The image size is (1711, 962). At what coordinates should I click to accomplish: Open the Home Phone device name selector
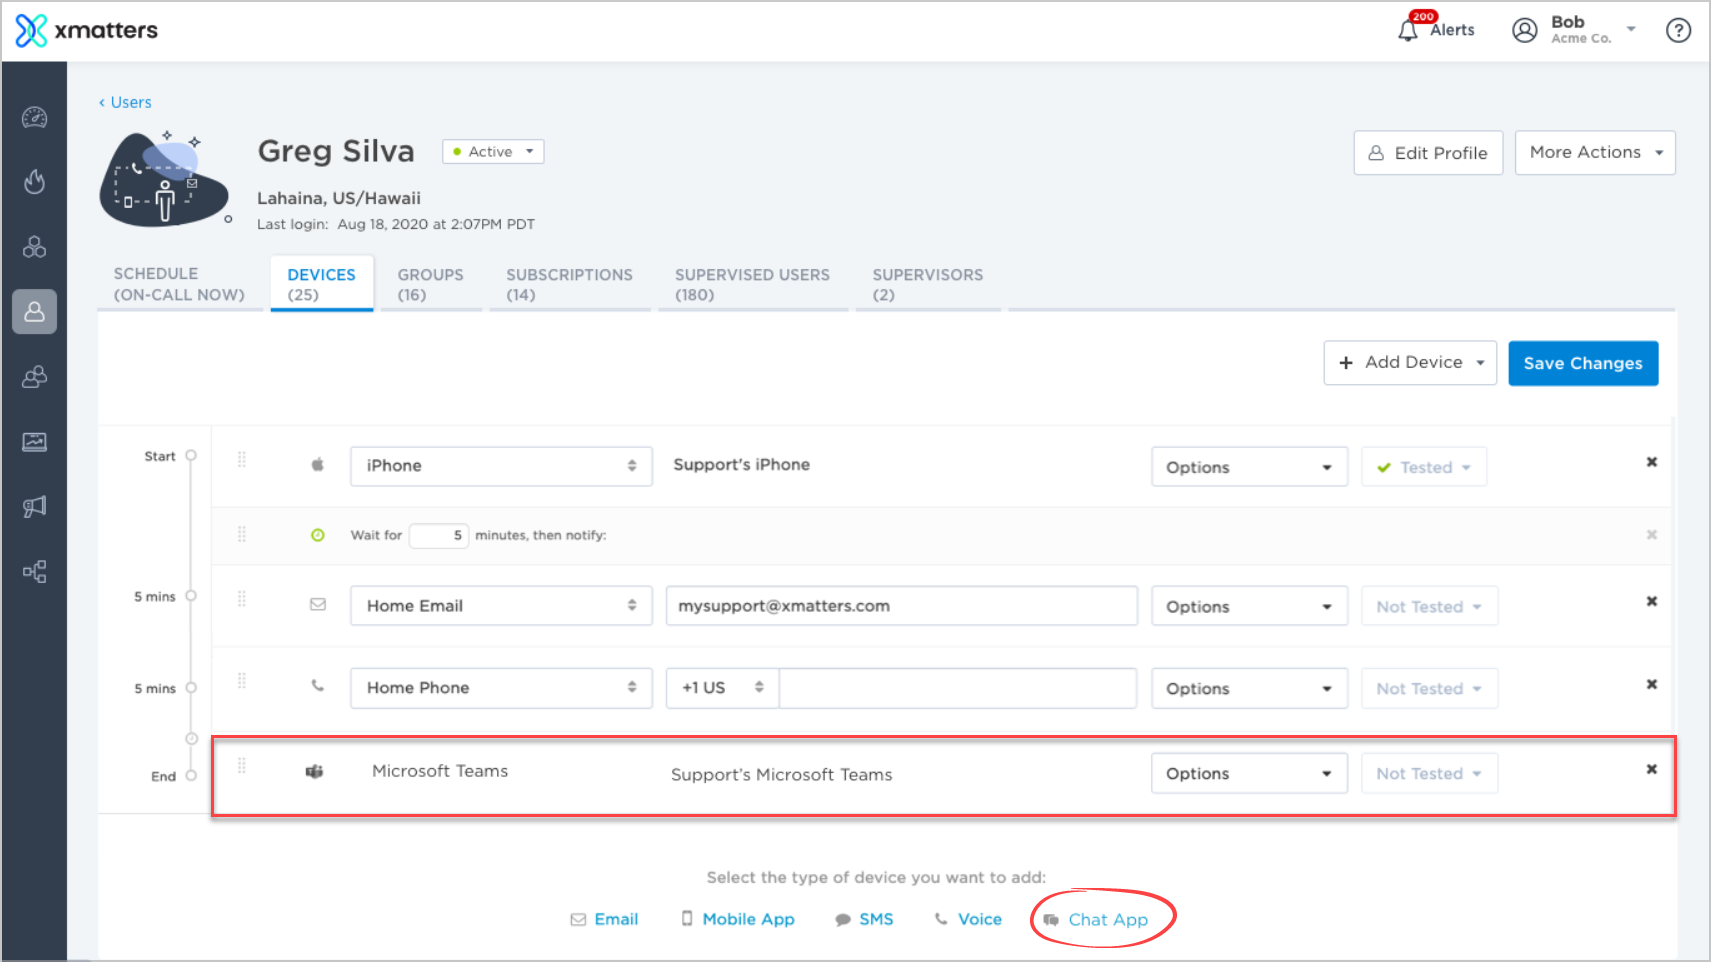click(501, 688)
